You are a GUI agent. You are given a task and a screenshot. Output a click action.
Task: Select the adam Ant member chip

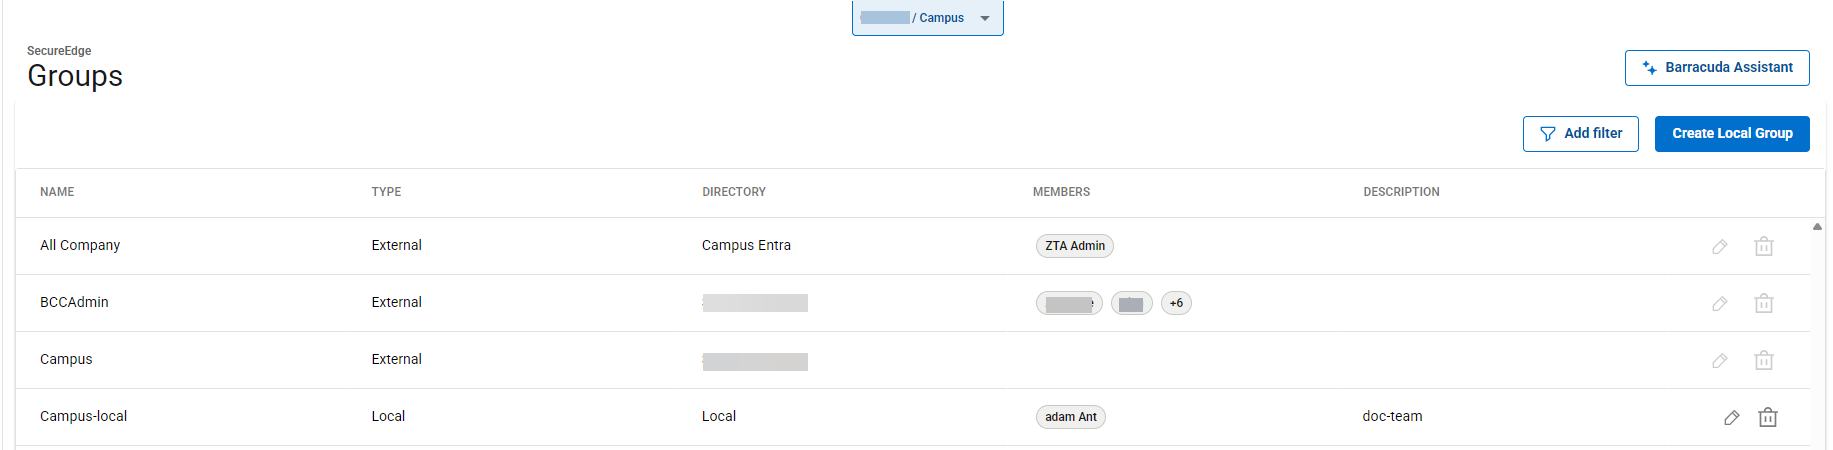click(x=1070, y=417)
